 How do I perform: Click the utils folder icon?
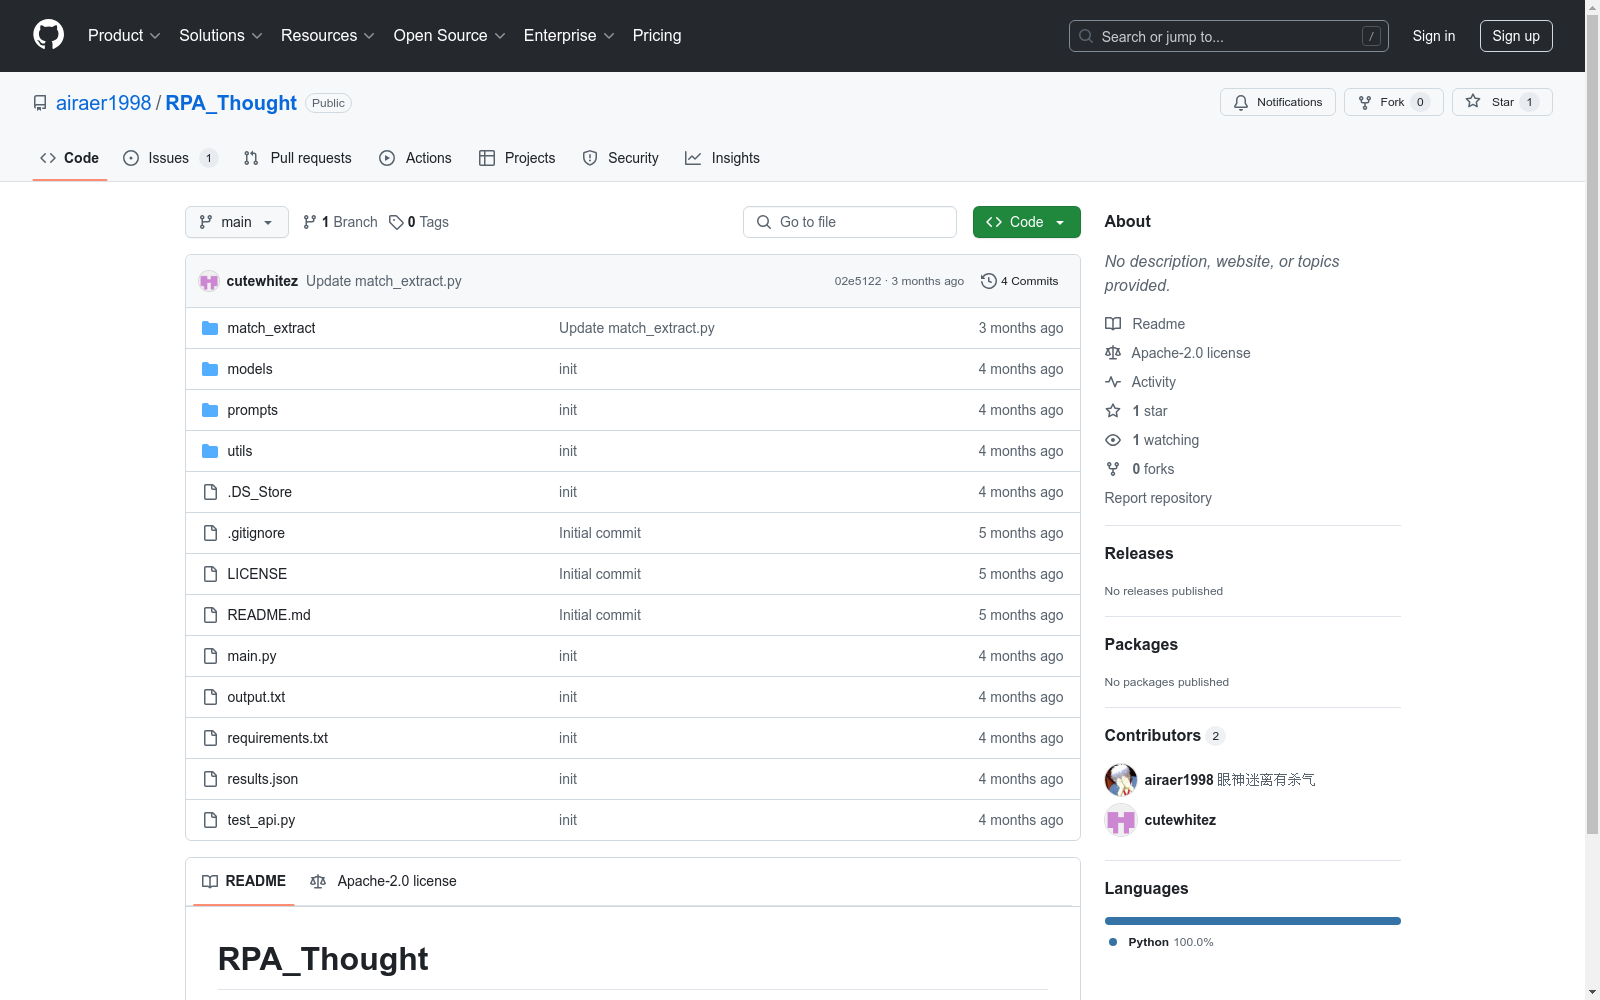[x=210, y=451]
